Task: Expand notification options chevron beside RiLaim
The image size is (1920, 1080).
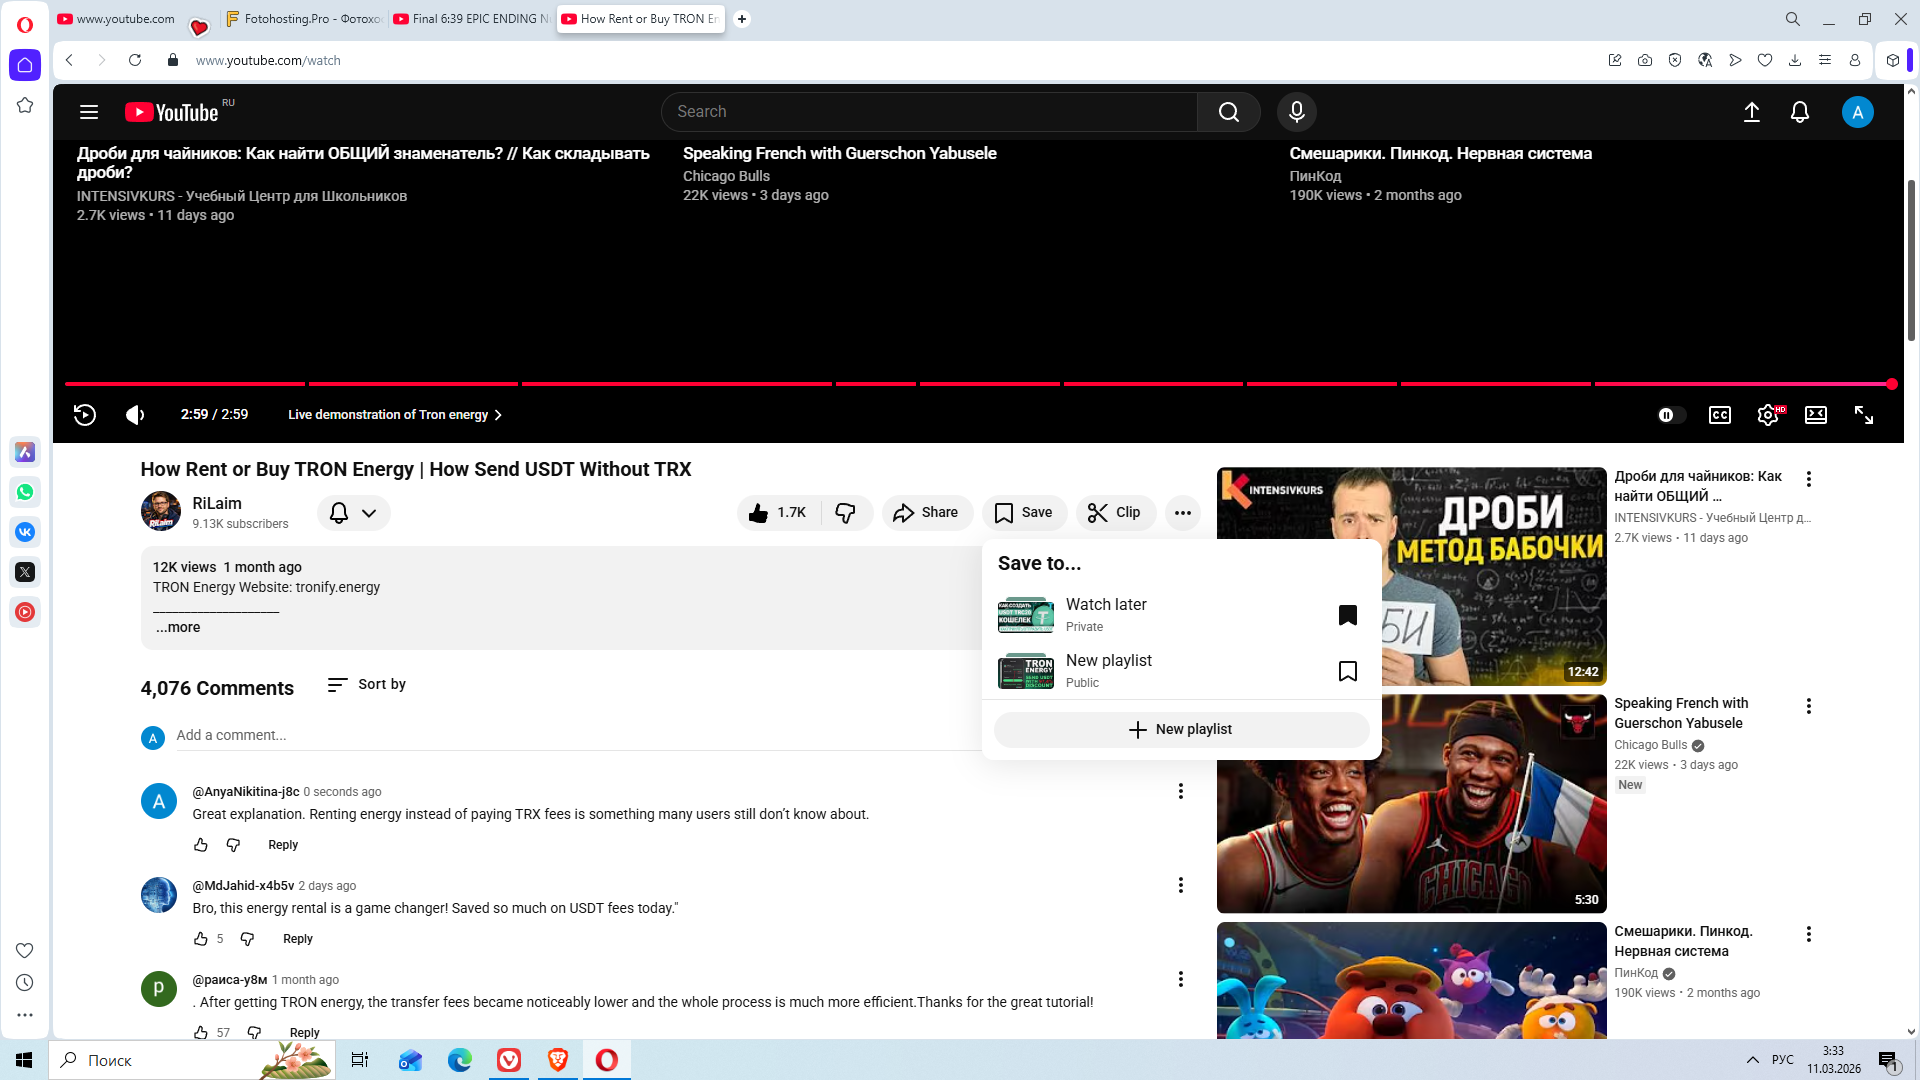Action: click(x=369, y=513)
